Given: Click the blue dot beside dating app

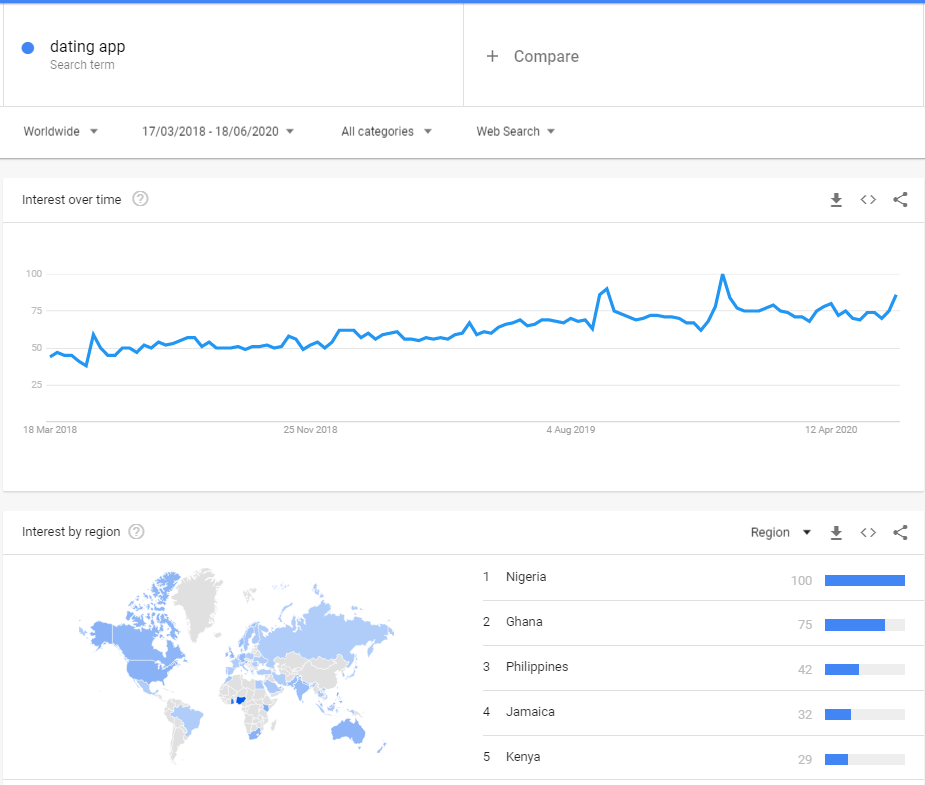Looking at the screenshot, I should tap(28, 47).
